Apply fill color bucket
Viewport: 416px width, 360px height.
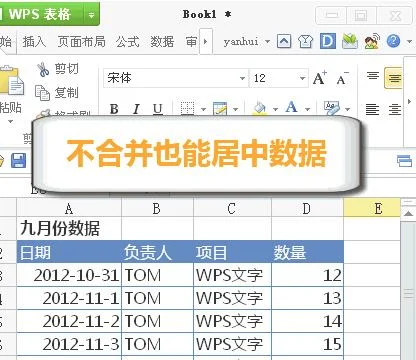[x=260, y=108]
